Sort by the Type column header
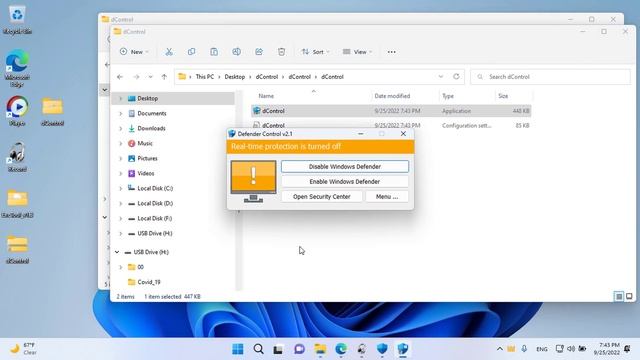This screenshot has width=640, height=360. click(x=448, y=96)
